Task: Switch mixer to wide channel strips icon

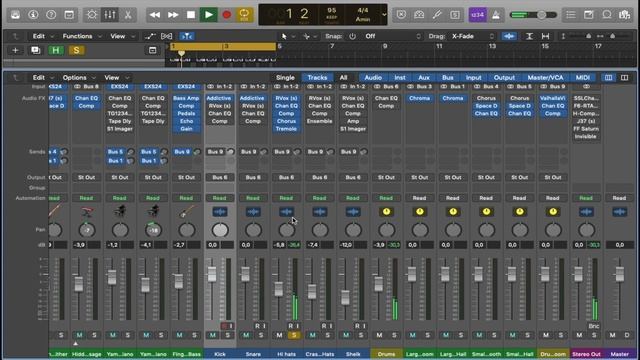Action: coord(624,78)
